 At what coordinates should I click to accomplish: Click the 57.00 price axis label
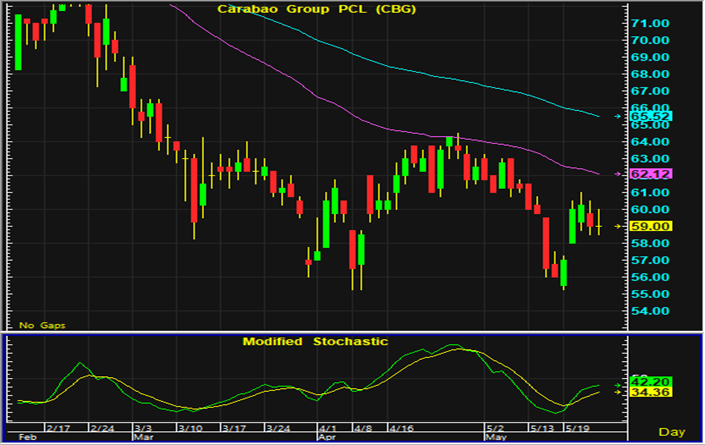(650, 260)
